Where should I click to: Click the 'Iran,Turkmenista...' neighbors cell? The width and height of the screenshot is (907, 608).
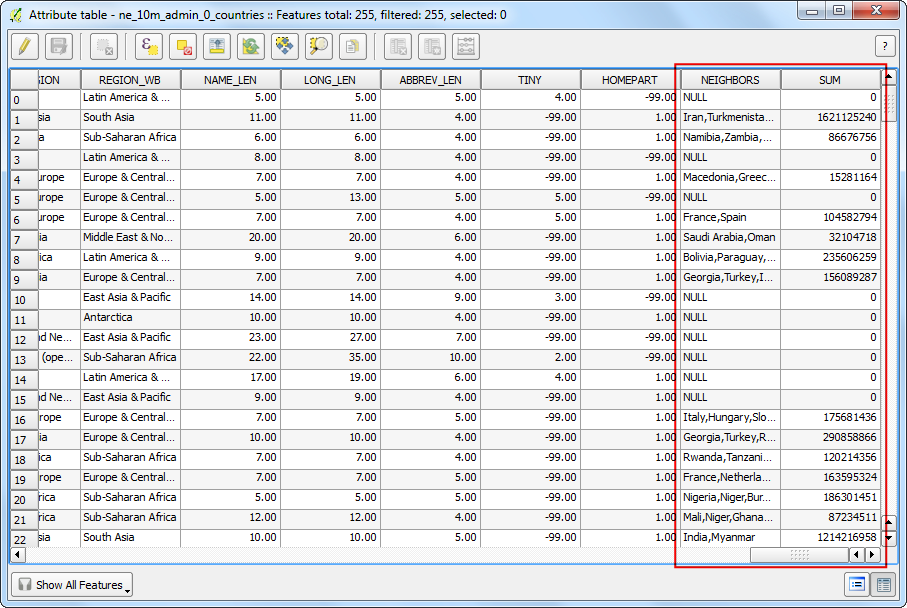click(x=730, y=117)
